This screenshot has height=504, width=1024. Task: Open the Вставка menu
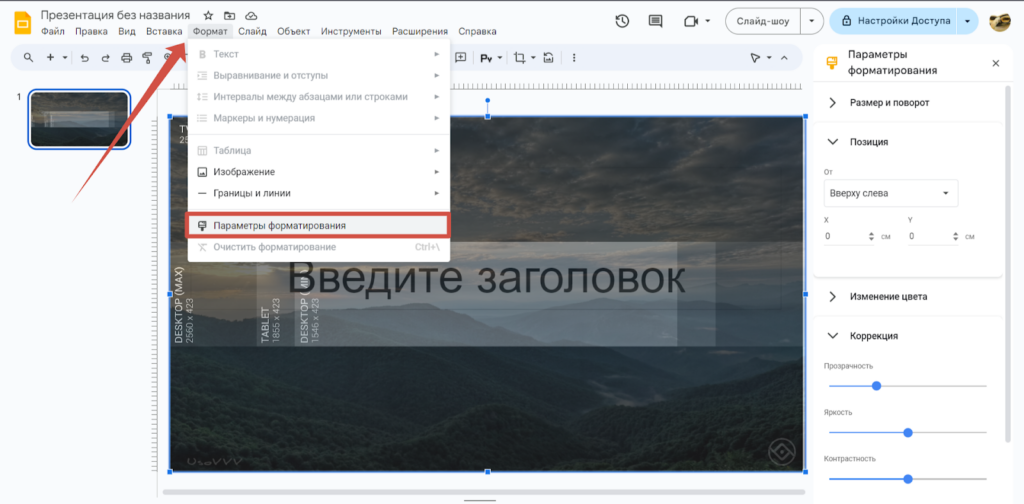pos(164,31)
